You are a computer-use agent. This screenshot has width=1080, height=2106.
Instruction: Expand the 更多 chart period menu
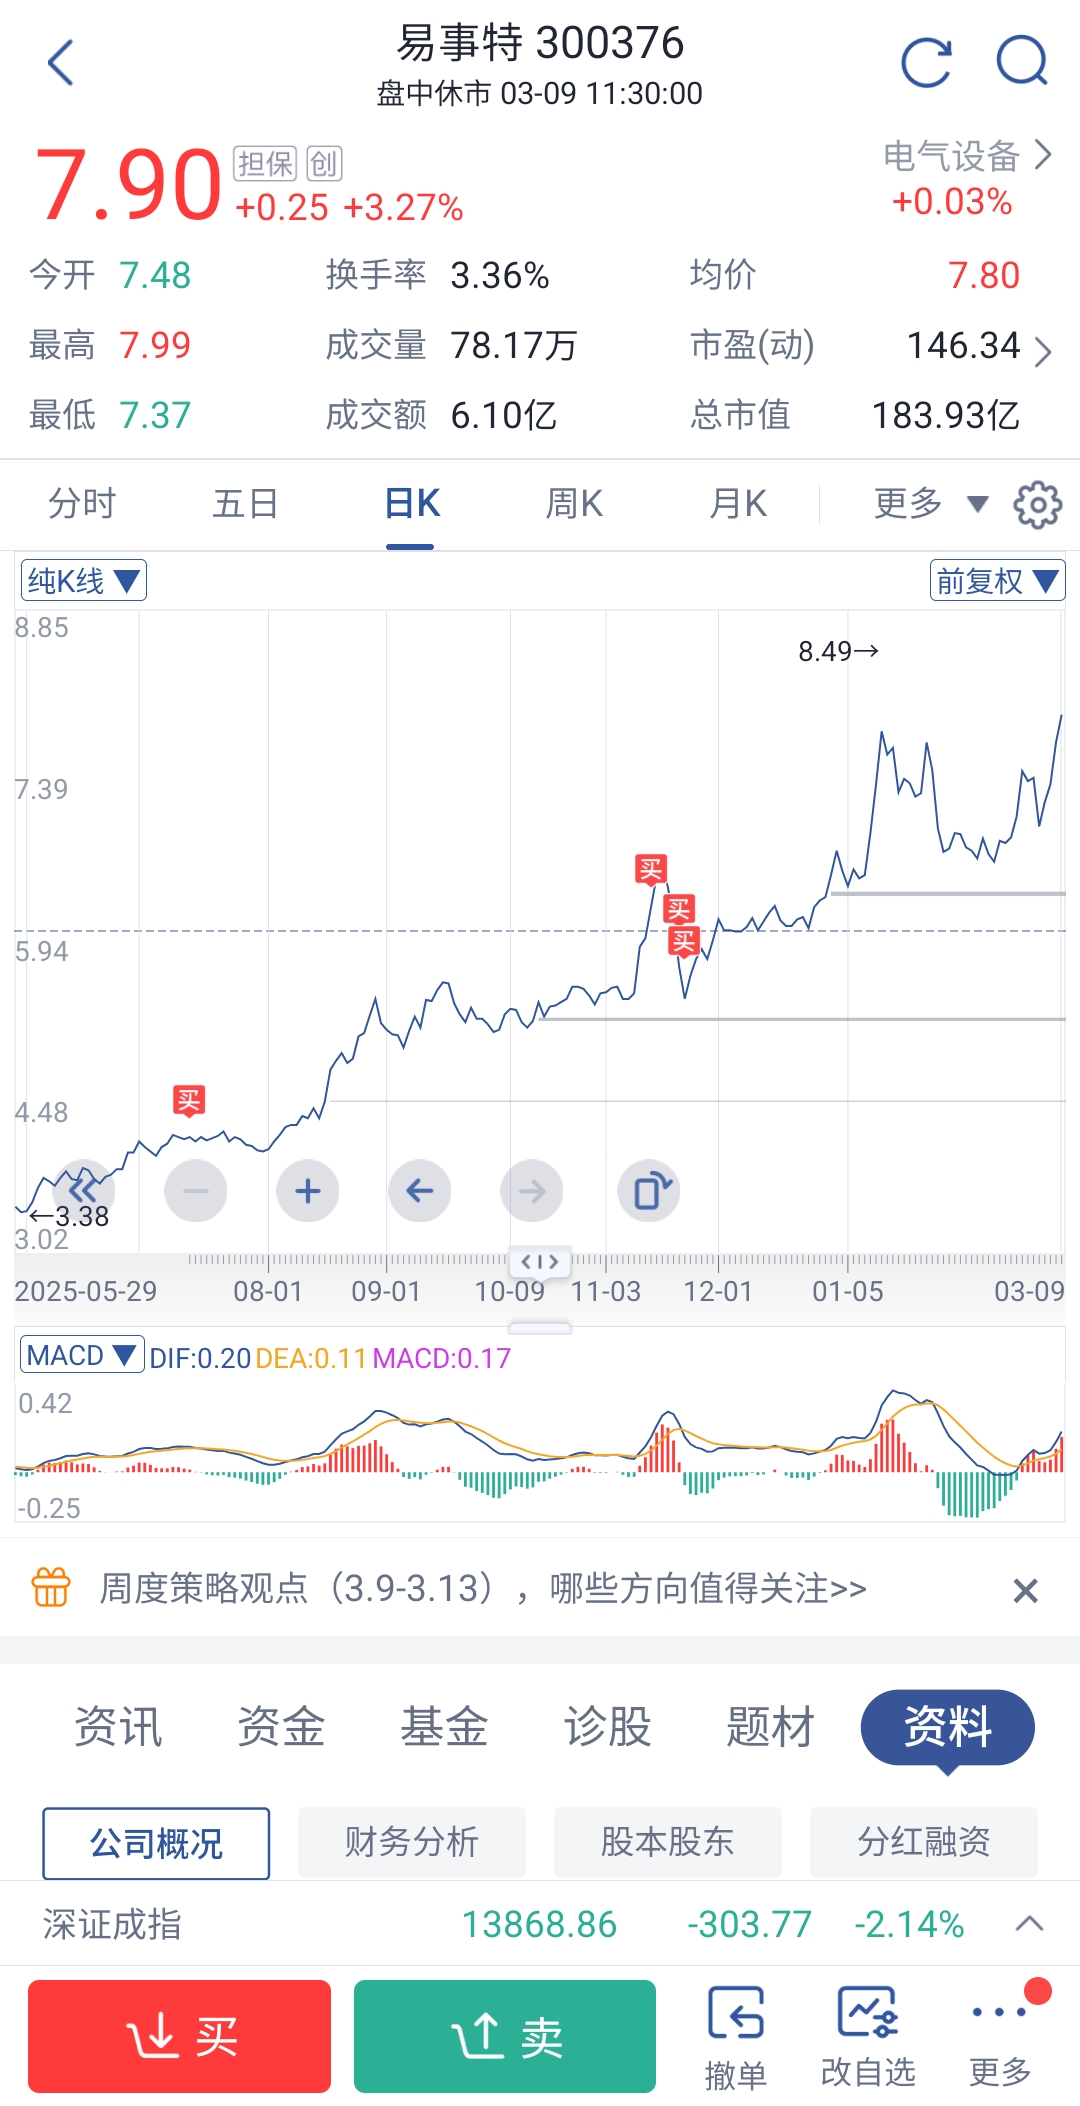(x=930, y=504)
